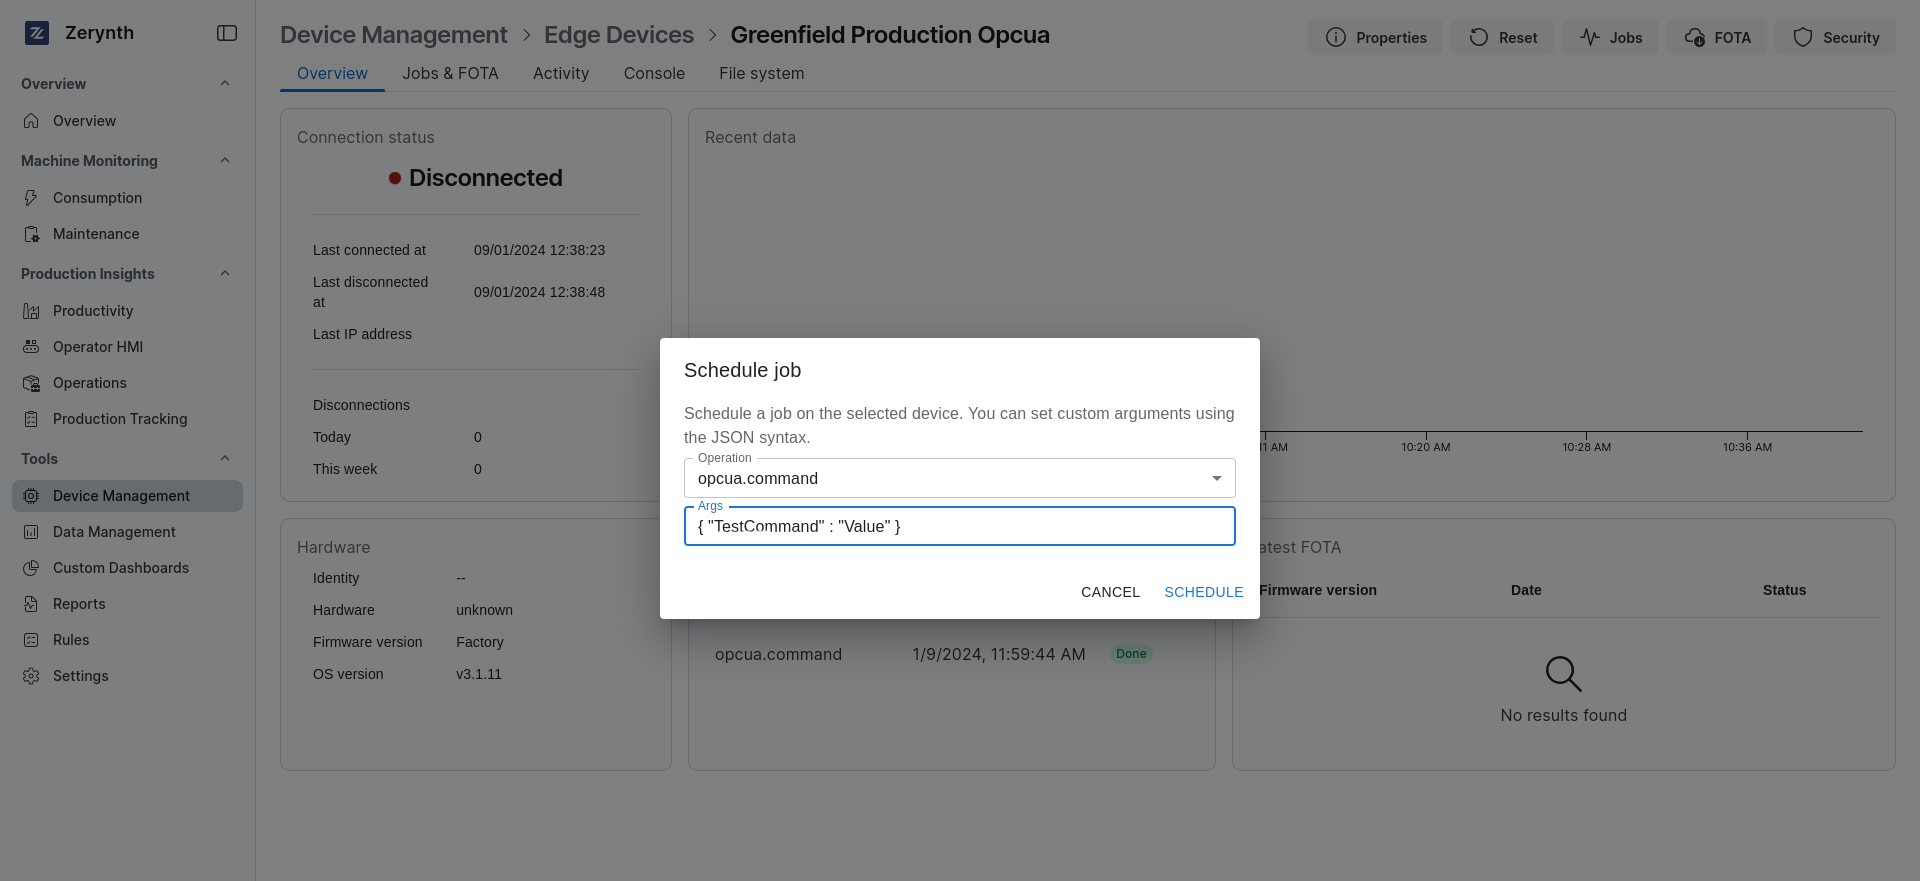
Task: Collapse the Tools sidebar section
Action: [225, 458]
